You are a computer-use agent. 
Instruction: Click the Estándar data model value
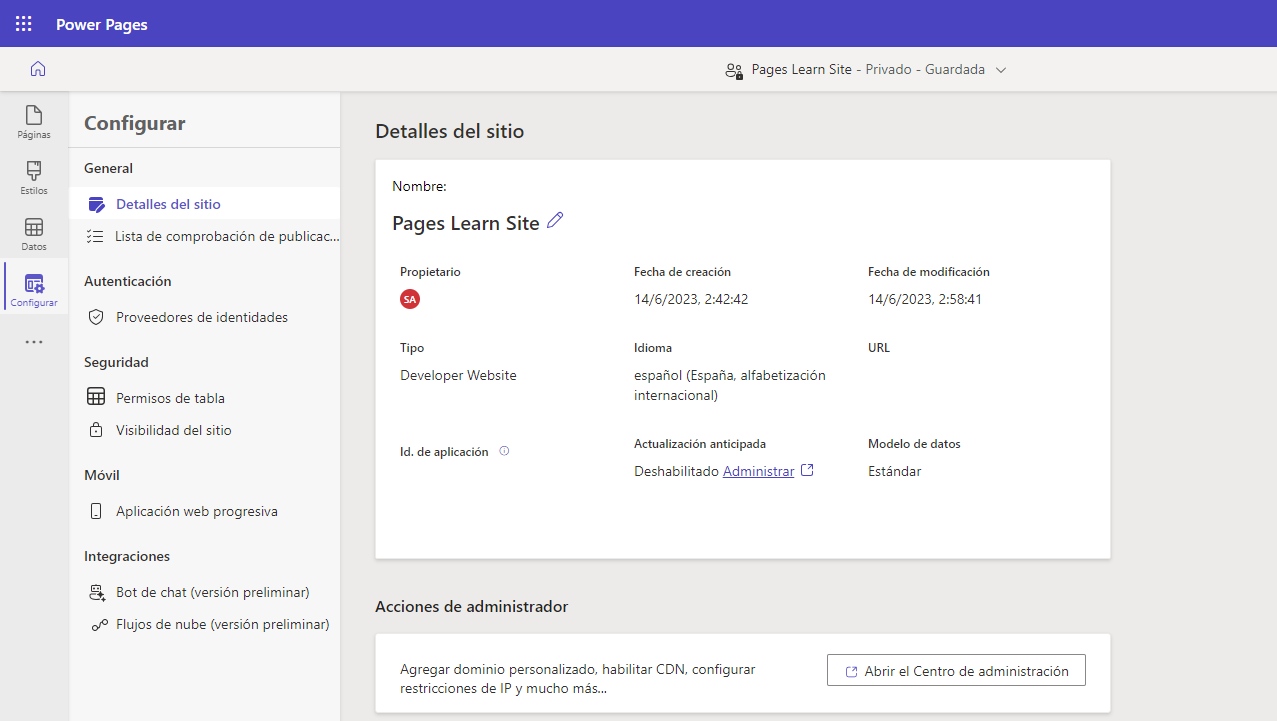click(895, 471)
